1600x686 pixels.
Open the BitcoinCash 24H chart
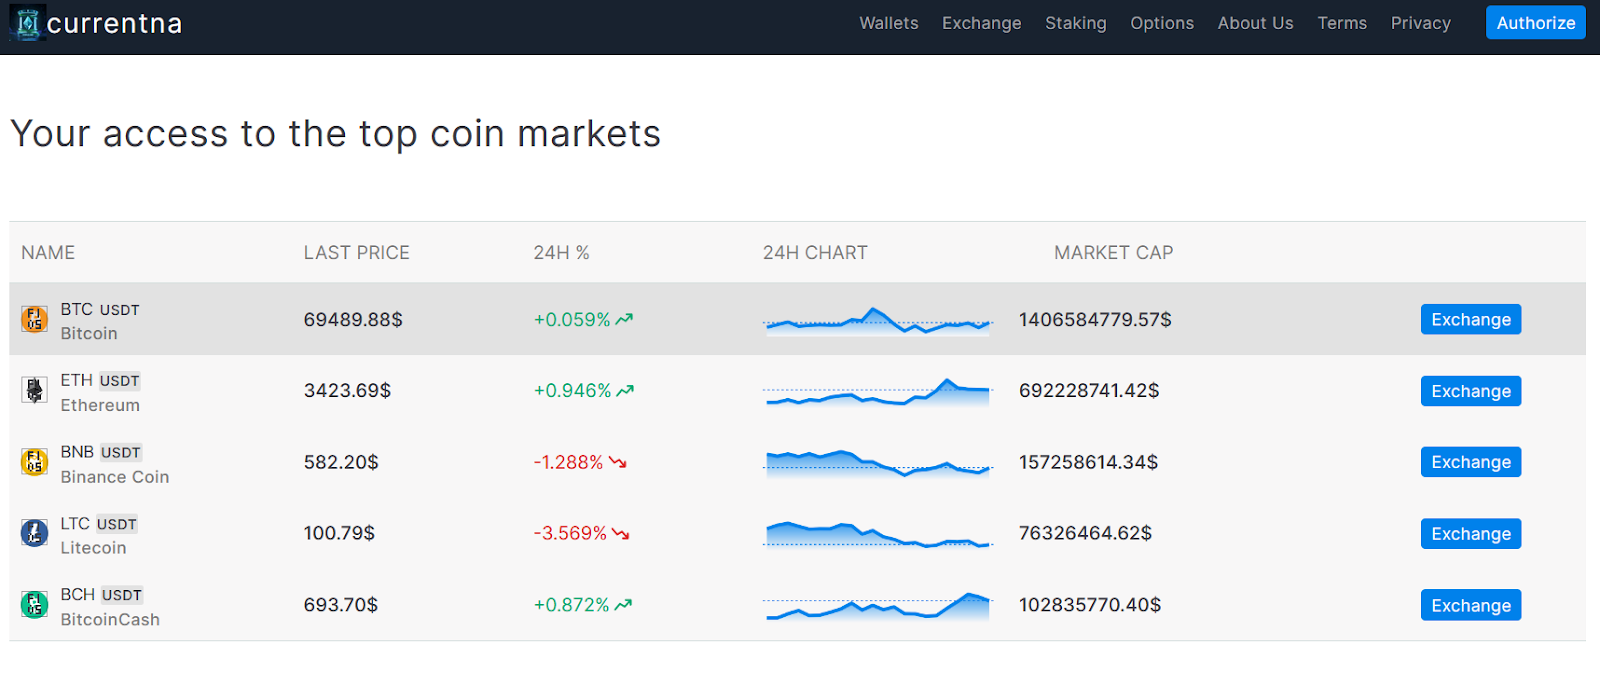(x=878, y=605)
